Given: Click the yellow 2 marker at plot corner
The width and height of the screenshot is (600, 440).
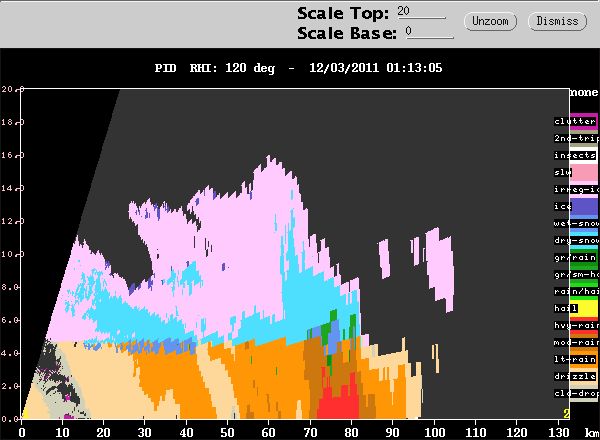Looking at the screenshot, I should (x=566, y=414).
